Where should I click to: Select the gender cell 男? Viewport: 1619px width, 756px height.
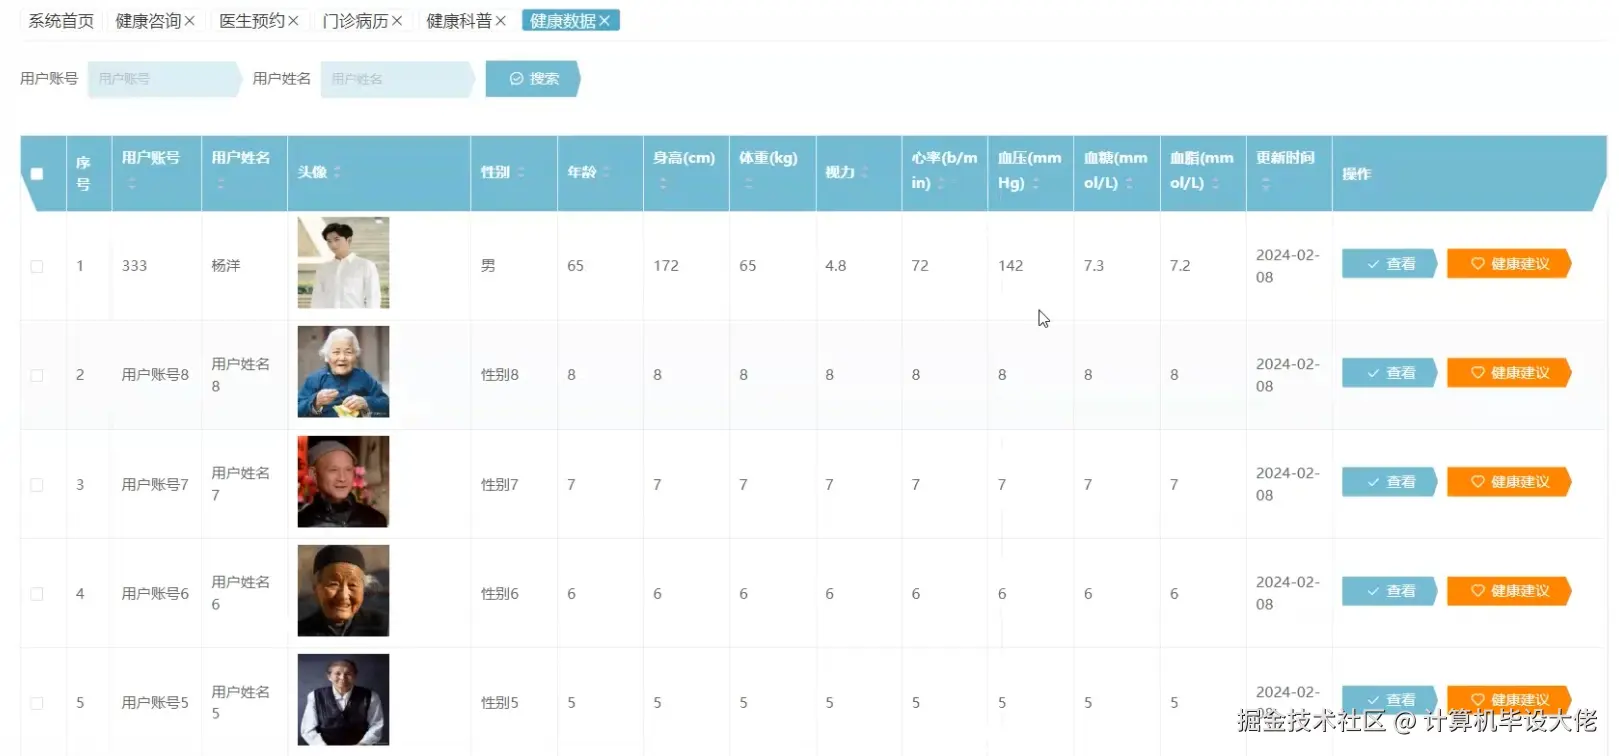pos(488,266)
